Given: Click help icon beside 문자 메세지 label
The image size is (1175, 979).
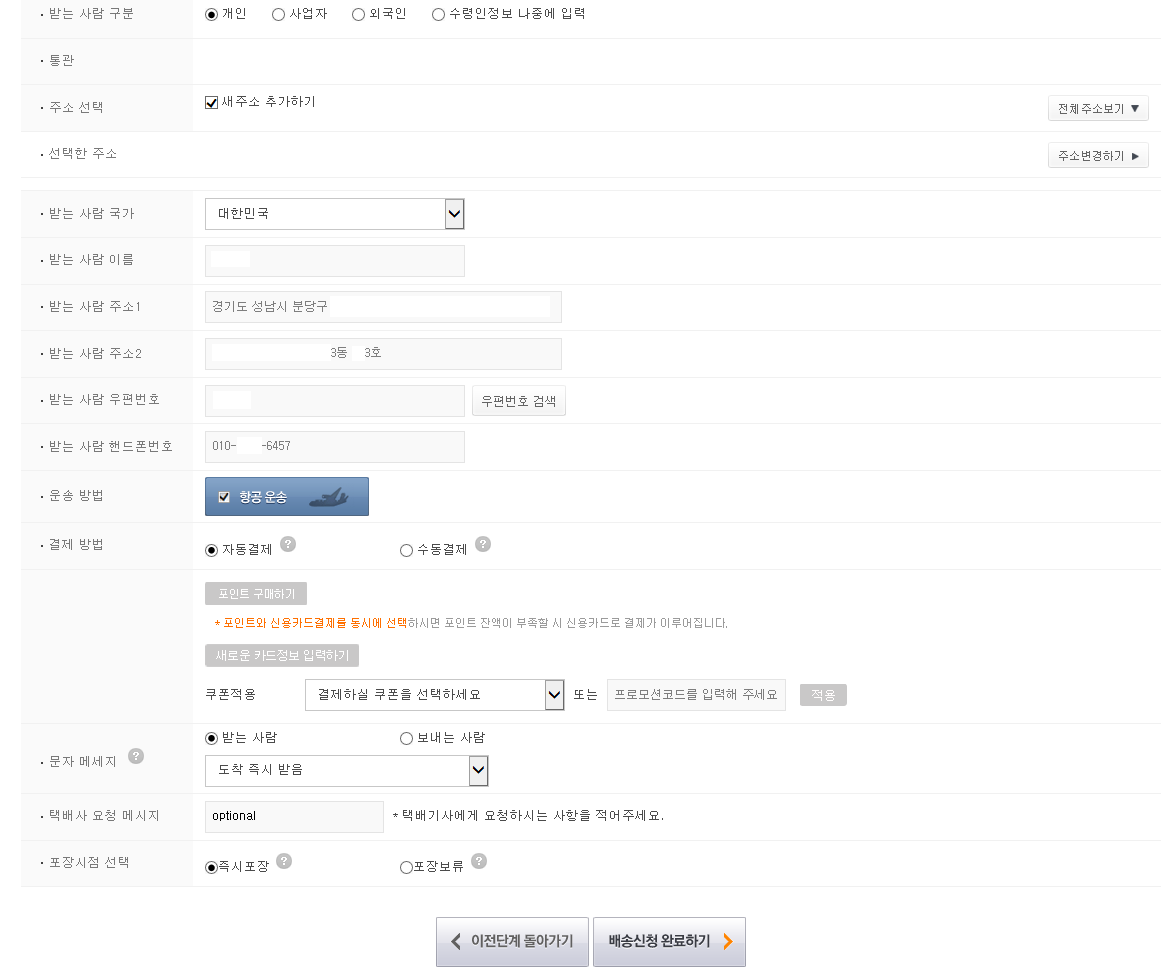Looking at the screenshot, I should 136,756.
